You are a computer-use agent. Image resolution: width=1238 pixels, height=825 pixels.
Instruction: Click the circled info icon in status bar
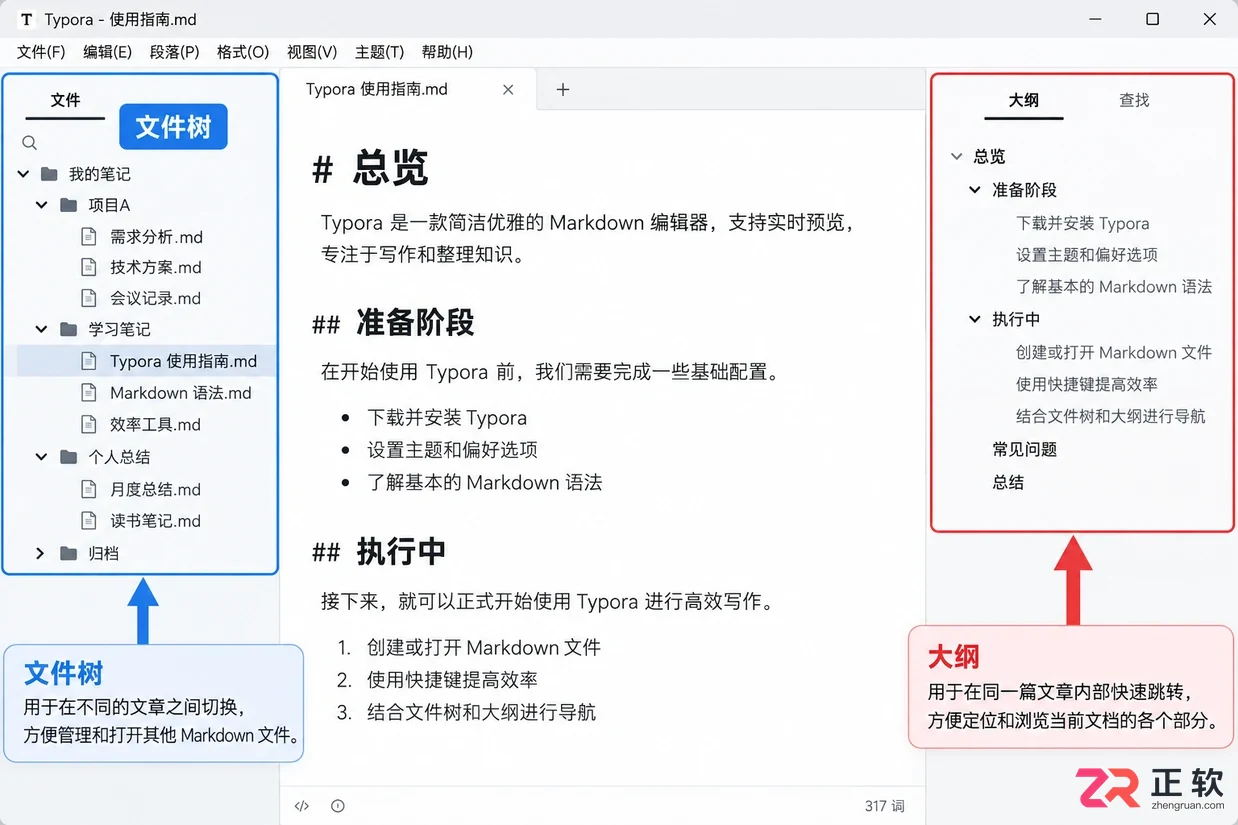338,806
